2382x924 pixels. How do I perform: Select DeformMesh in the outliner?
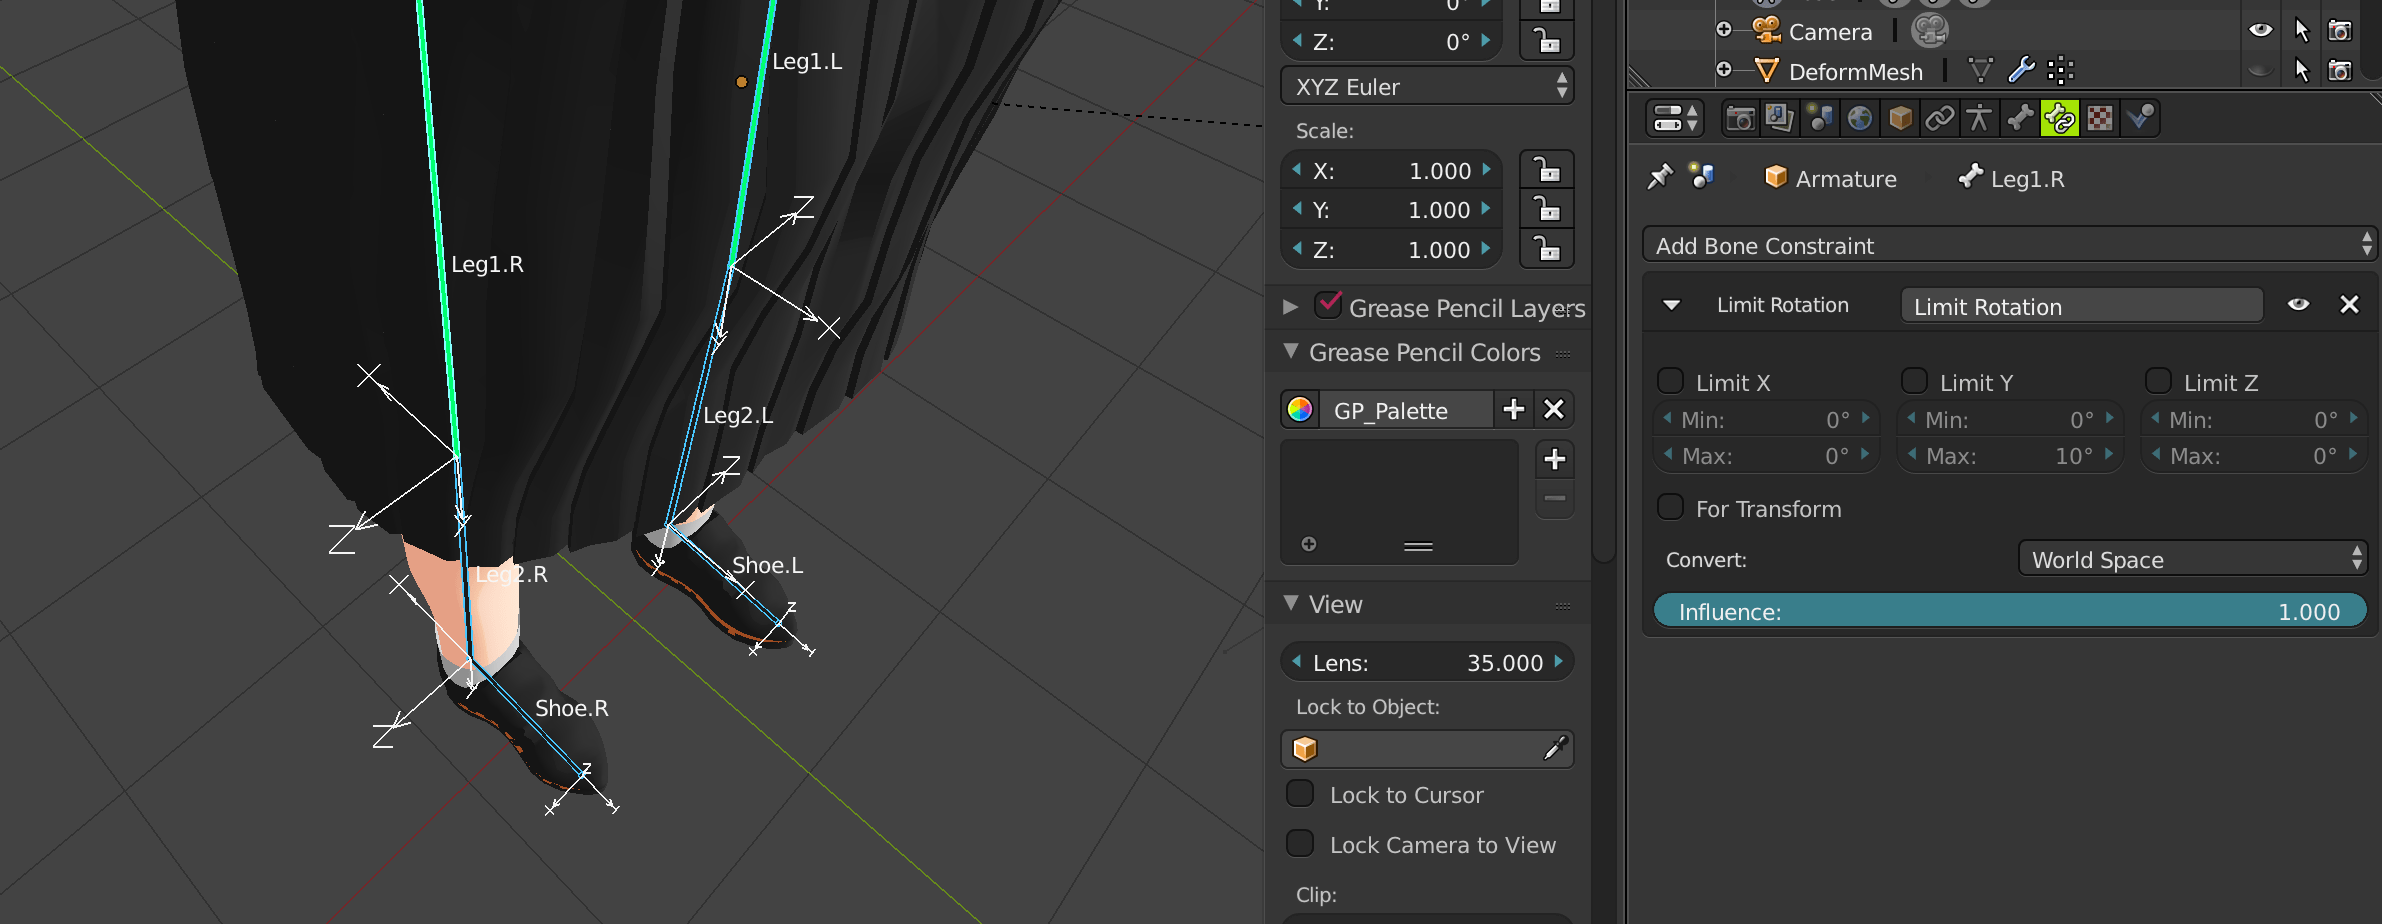(1855, 70)
